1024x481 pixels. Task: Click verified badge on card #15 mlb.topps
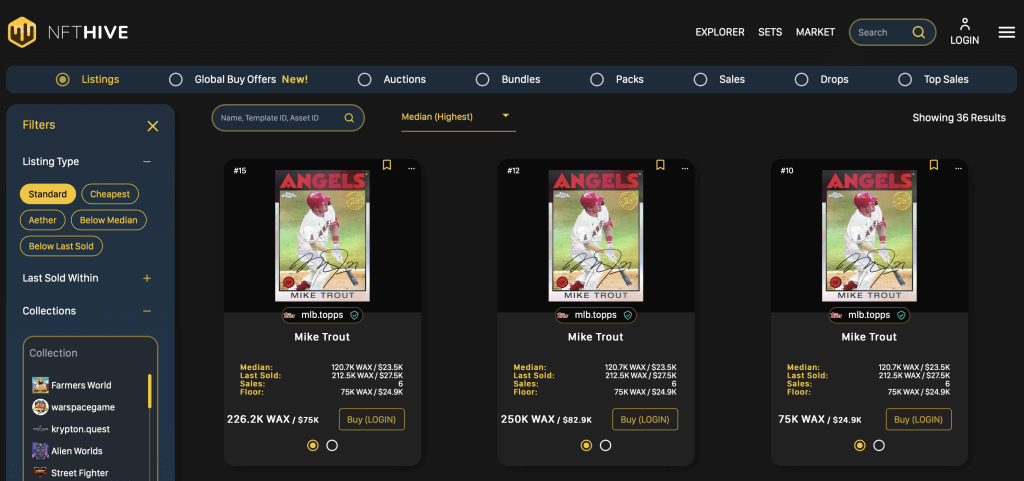354,315
